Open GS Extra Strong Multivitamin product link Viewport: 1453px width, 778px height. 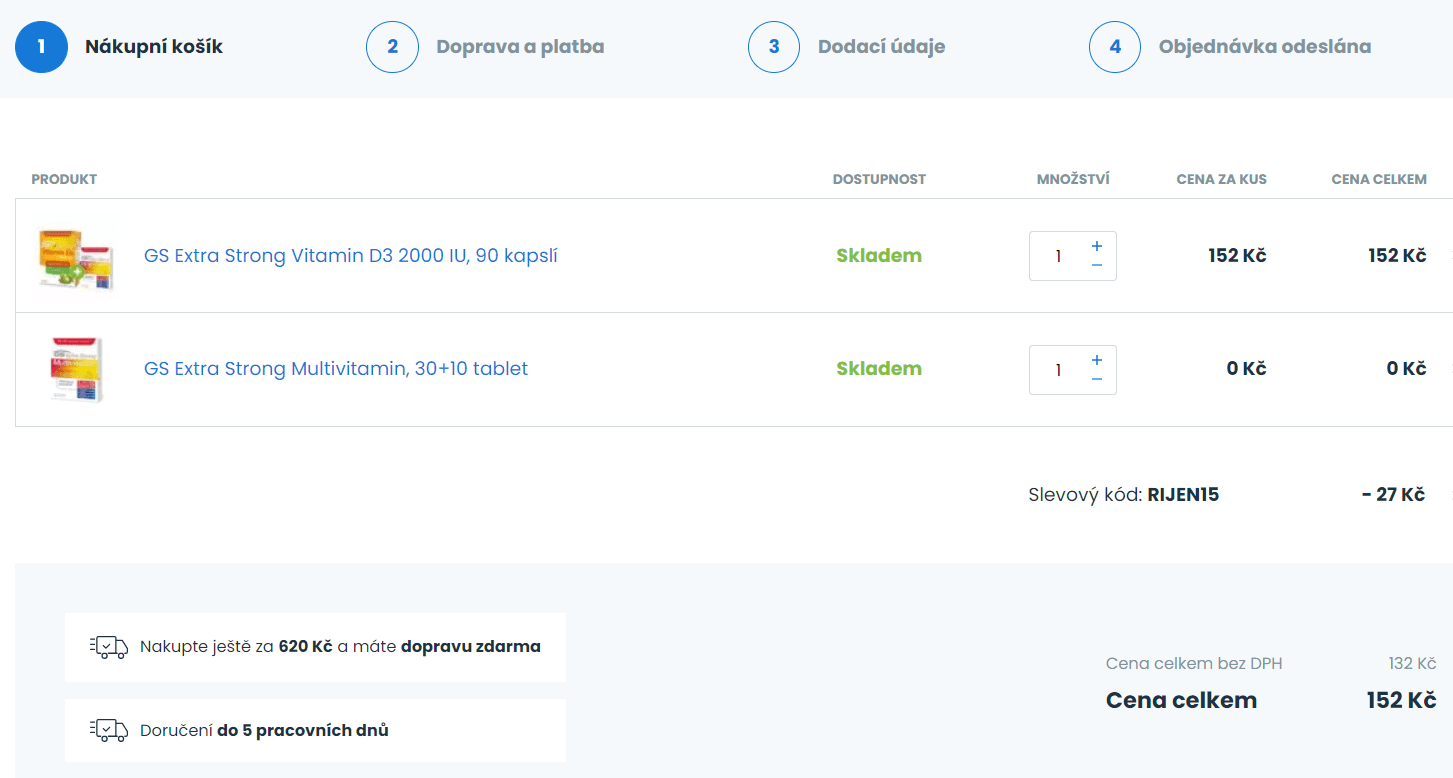coord(336,369)
